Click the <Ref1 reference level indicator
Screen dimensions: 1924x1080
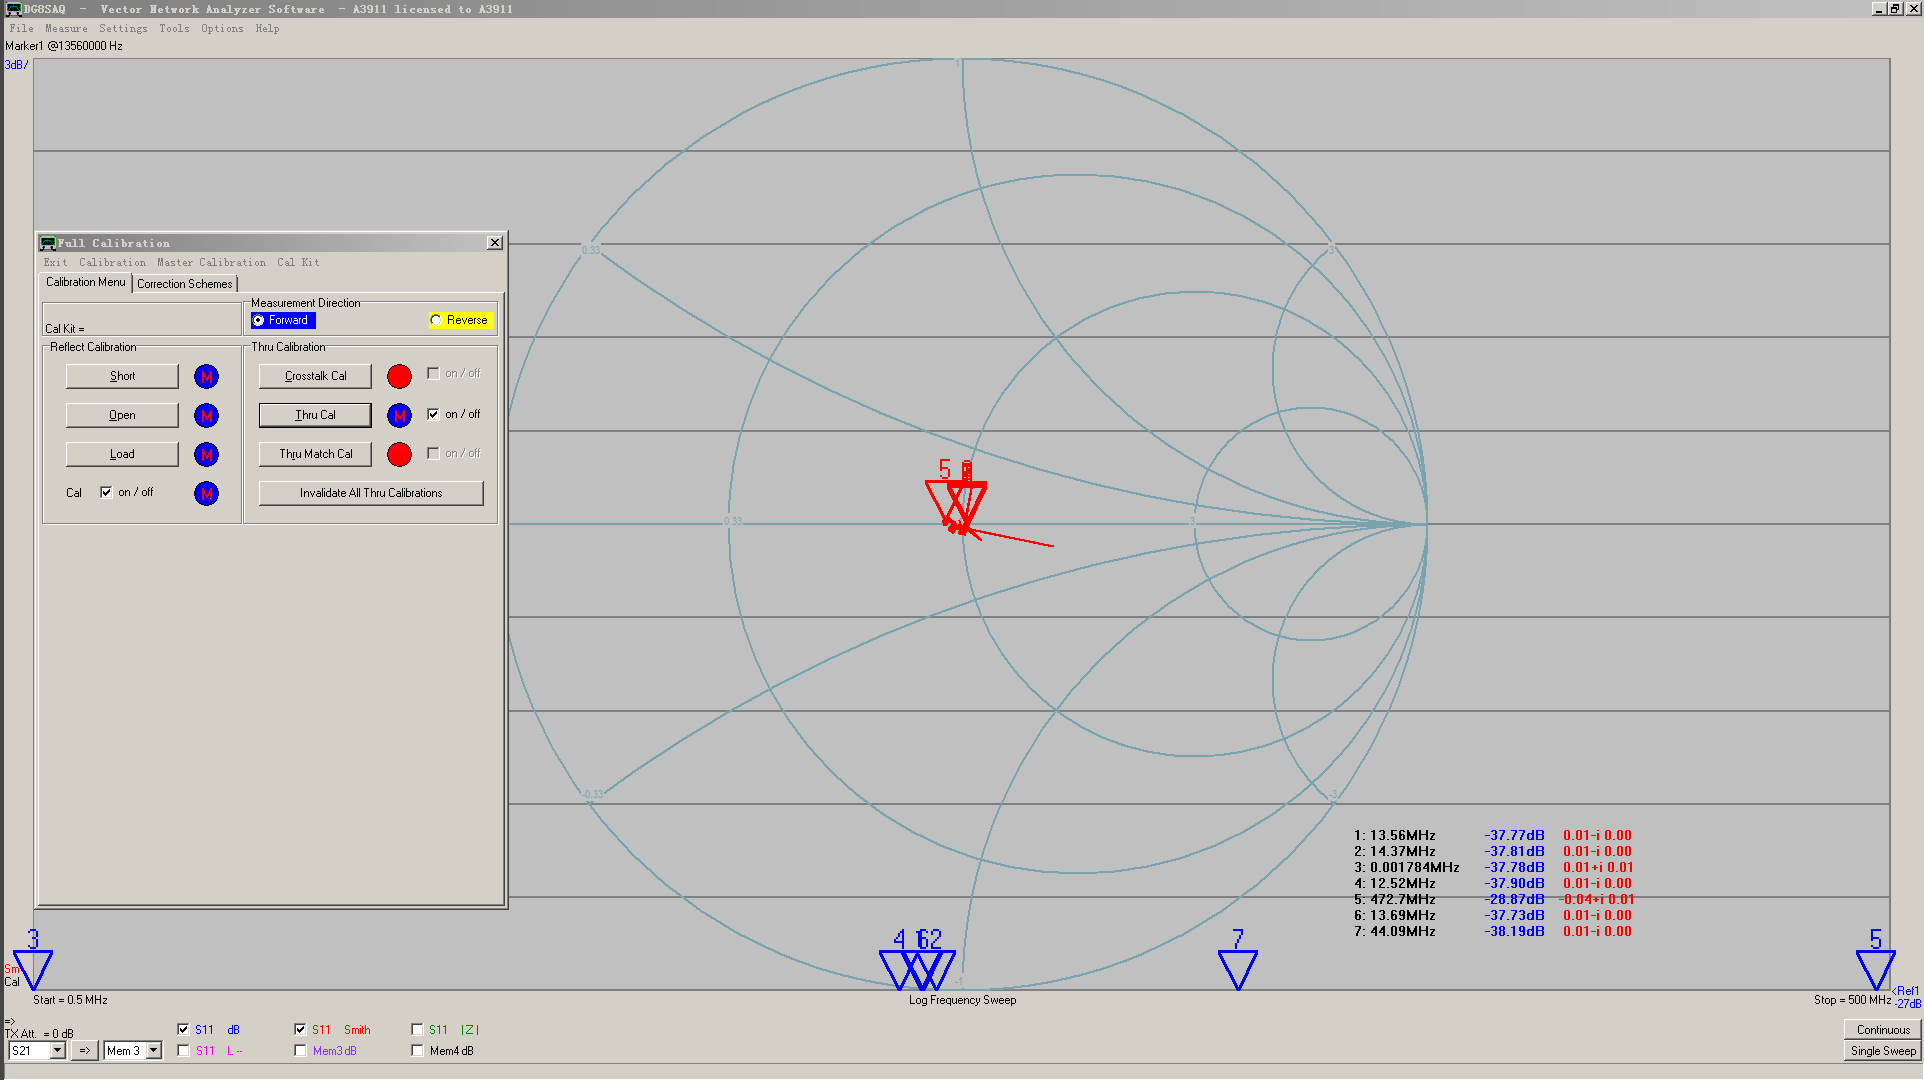(x=1906, y=991)
